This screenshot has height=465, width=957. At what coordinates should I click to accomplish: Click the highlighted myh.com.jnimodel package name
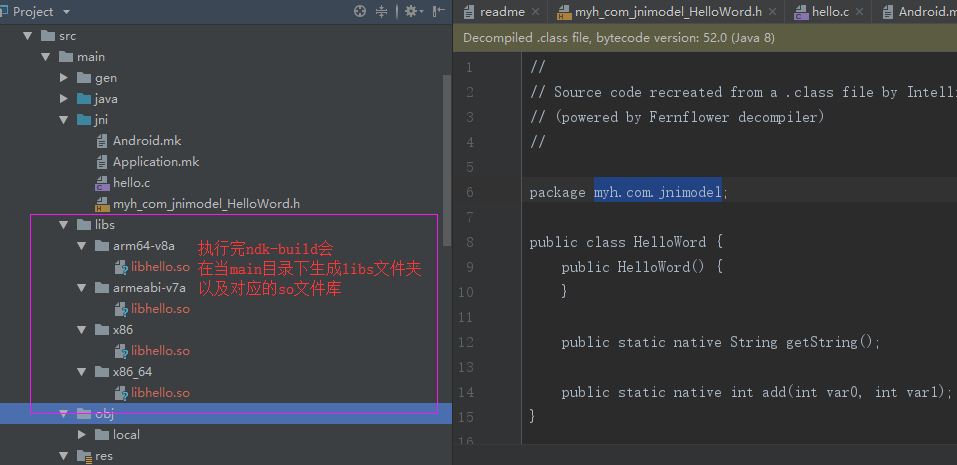[658, 192]
